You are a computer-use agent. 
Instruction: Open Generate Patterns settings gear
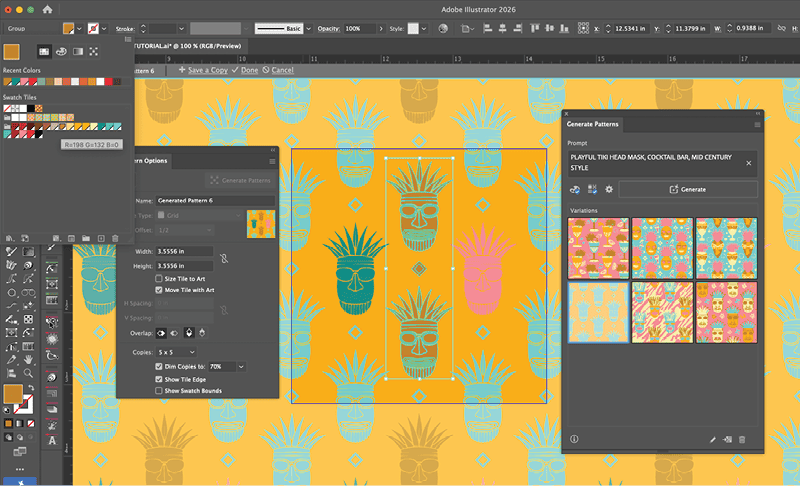[x=607, y=189]
